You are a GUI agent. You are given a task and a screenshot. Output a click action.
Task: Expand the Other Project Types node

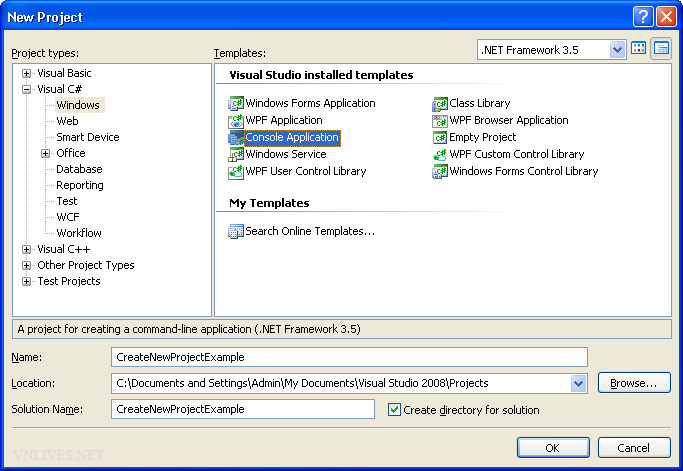click(x=27, y=265)
